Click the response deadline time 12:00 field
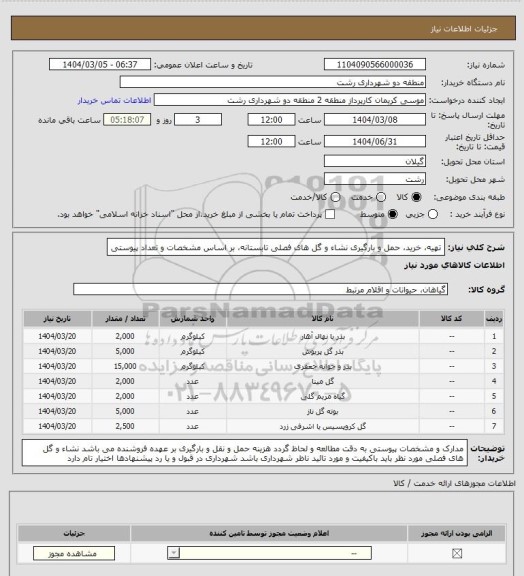Image resolution: width=524 pixels, height=576 pixels. (272, 120)
